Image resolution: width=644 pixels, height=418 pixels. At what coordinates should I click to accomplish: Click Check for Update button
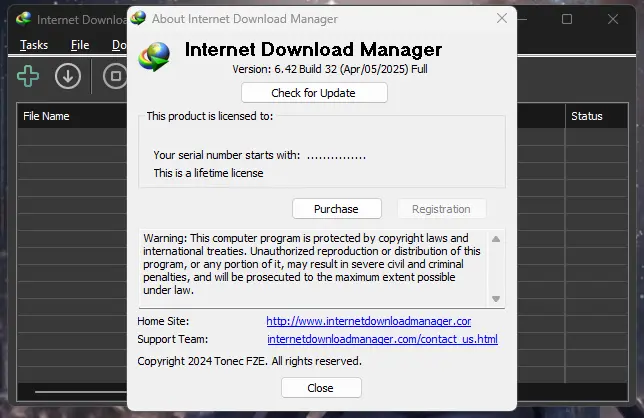coord(314,93)
